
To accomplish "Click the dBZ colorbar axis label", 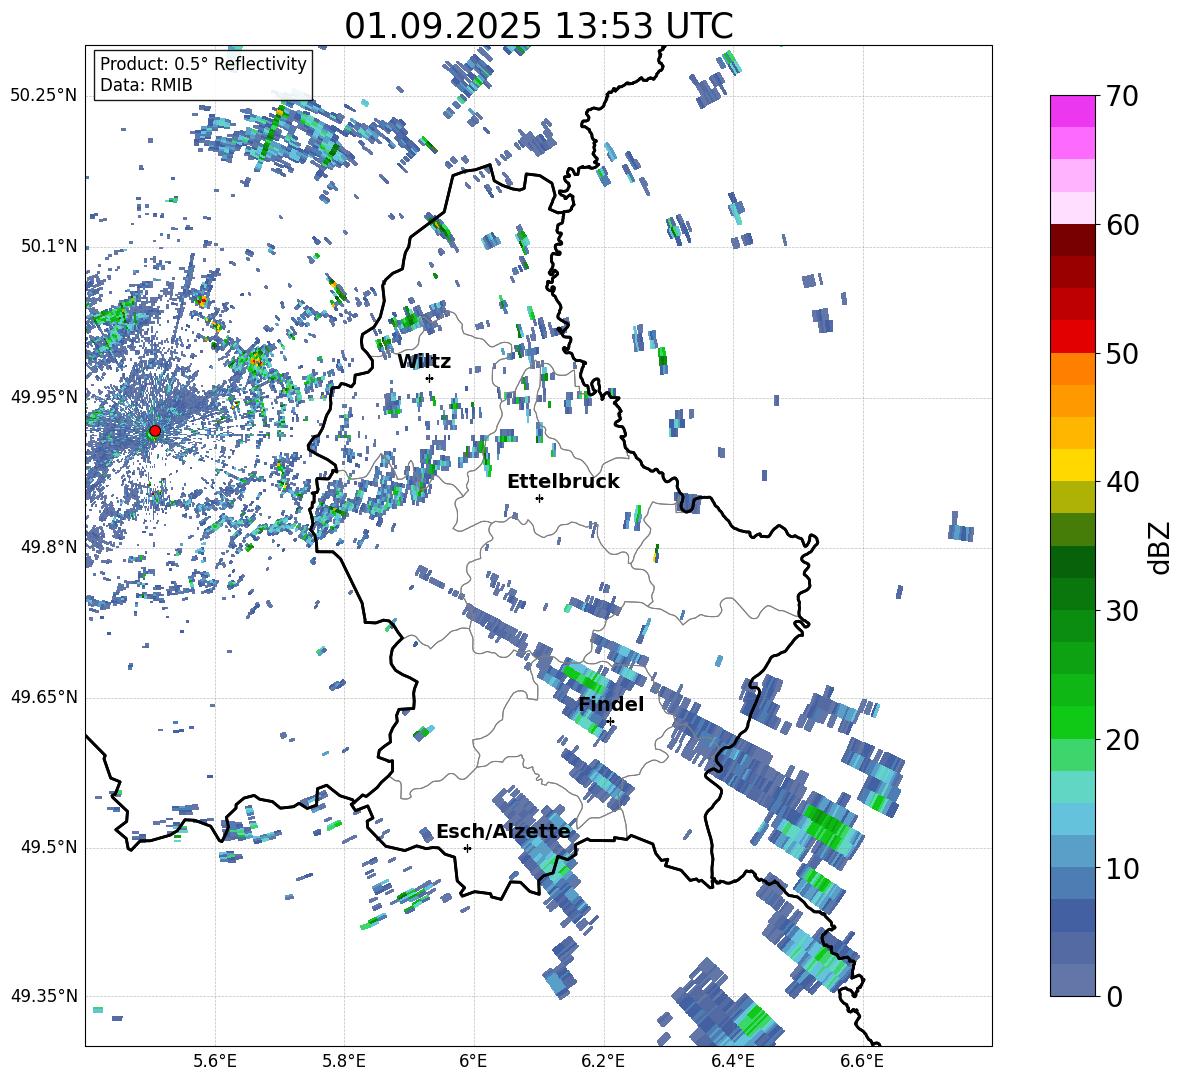I will click(1161, 547).
